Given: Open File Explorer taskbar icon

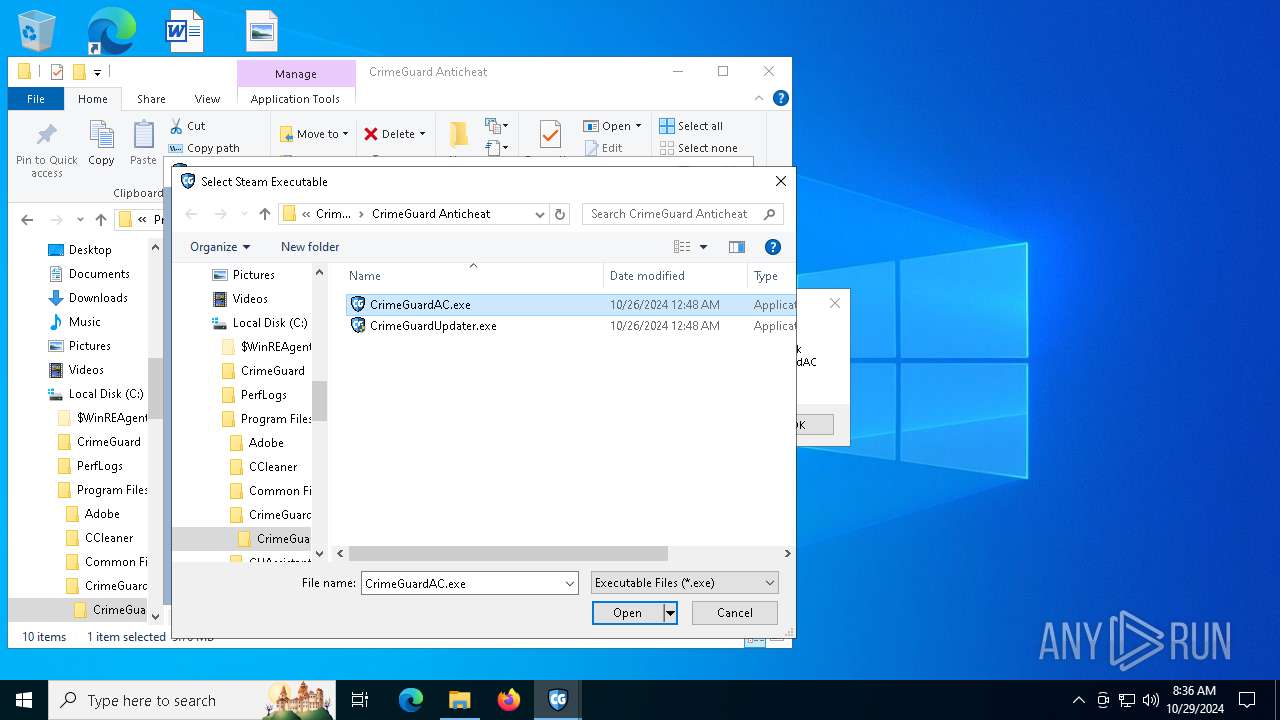Looking at the screenshot, I should tap(459, 700).
